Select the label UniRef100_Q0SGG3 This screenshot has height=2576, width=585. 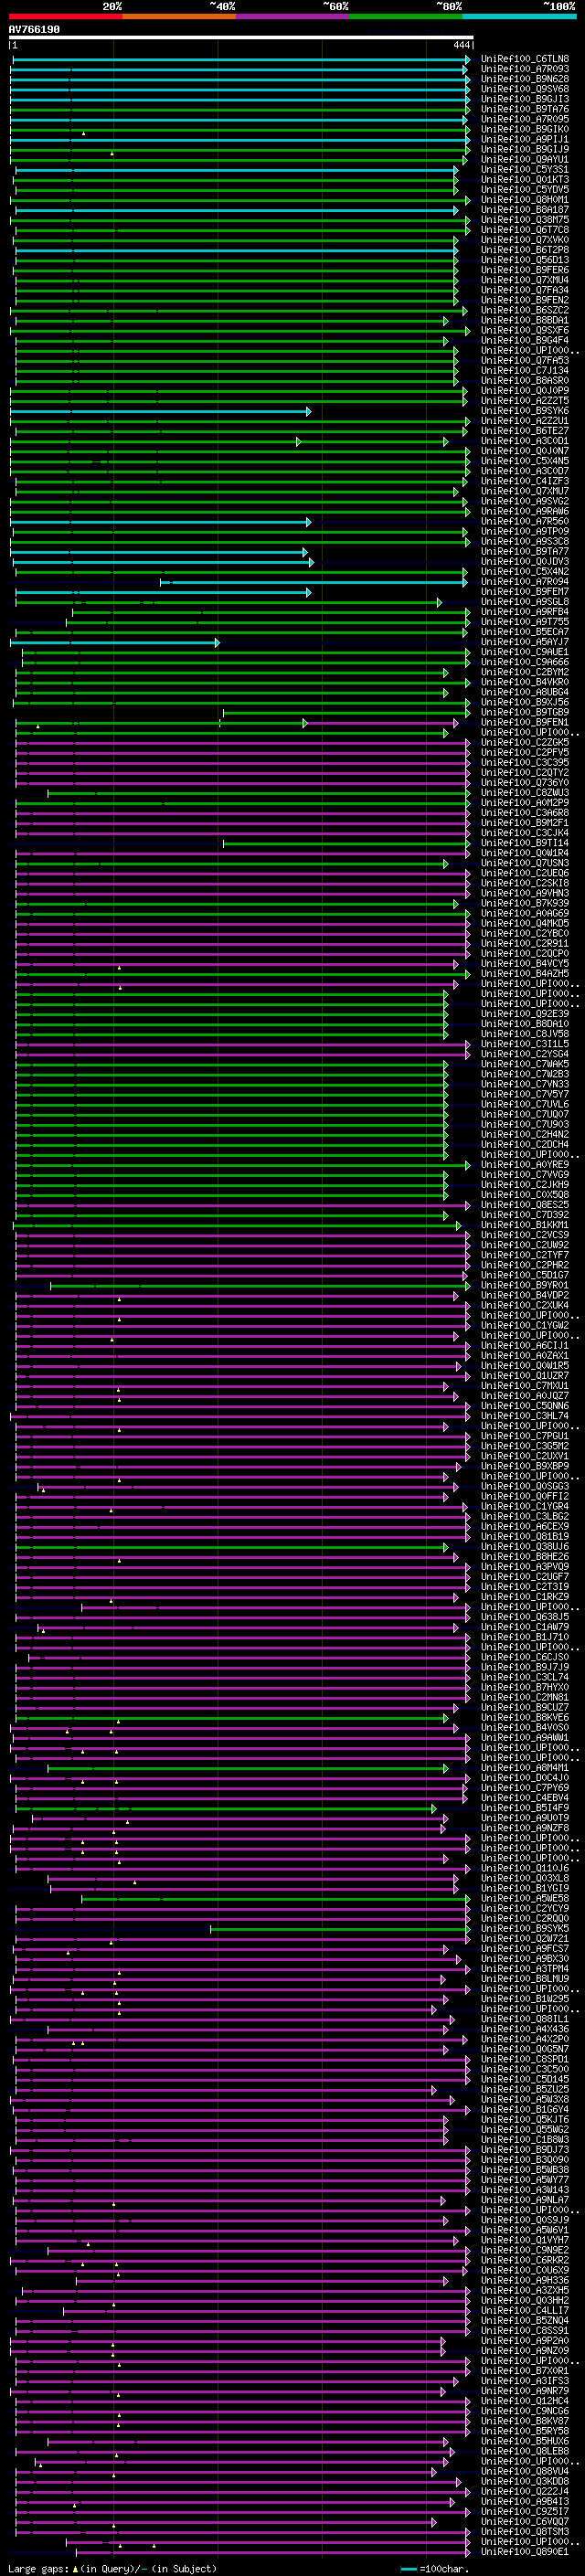(x=525, y=1487)
